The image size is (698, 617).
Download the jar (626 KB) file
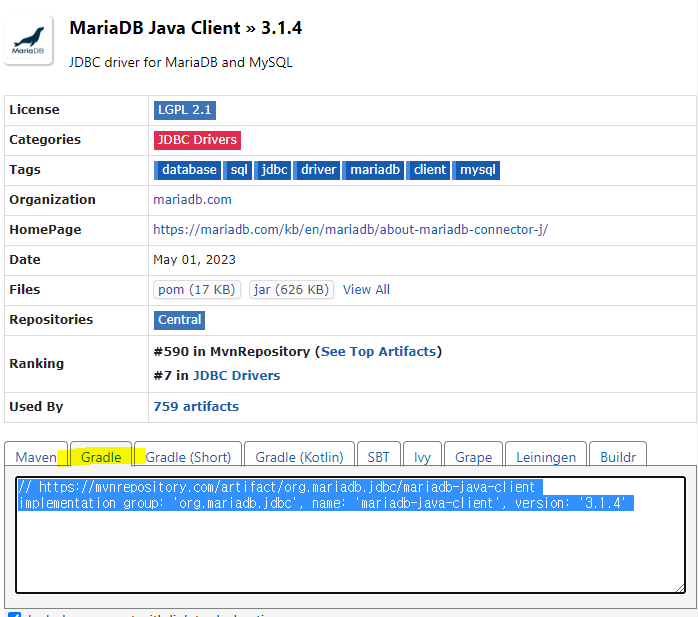(292, 290)
